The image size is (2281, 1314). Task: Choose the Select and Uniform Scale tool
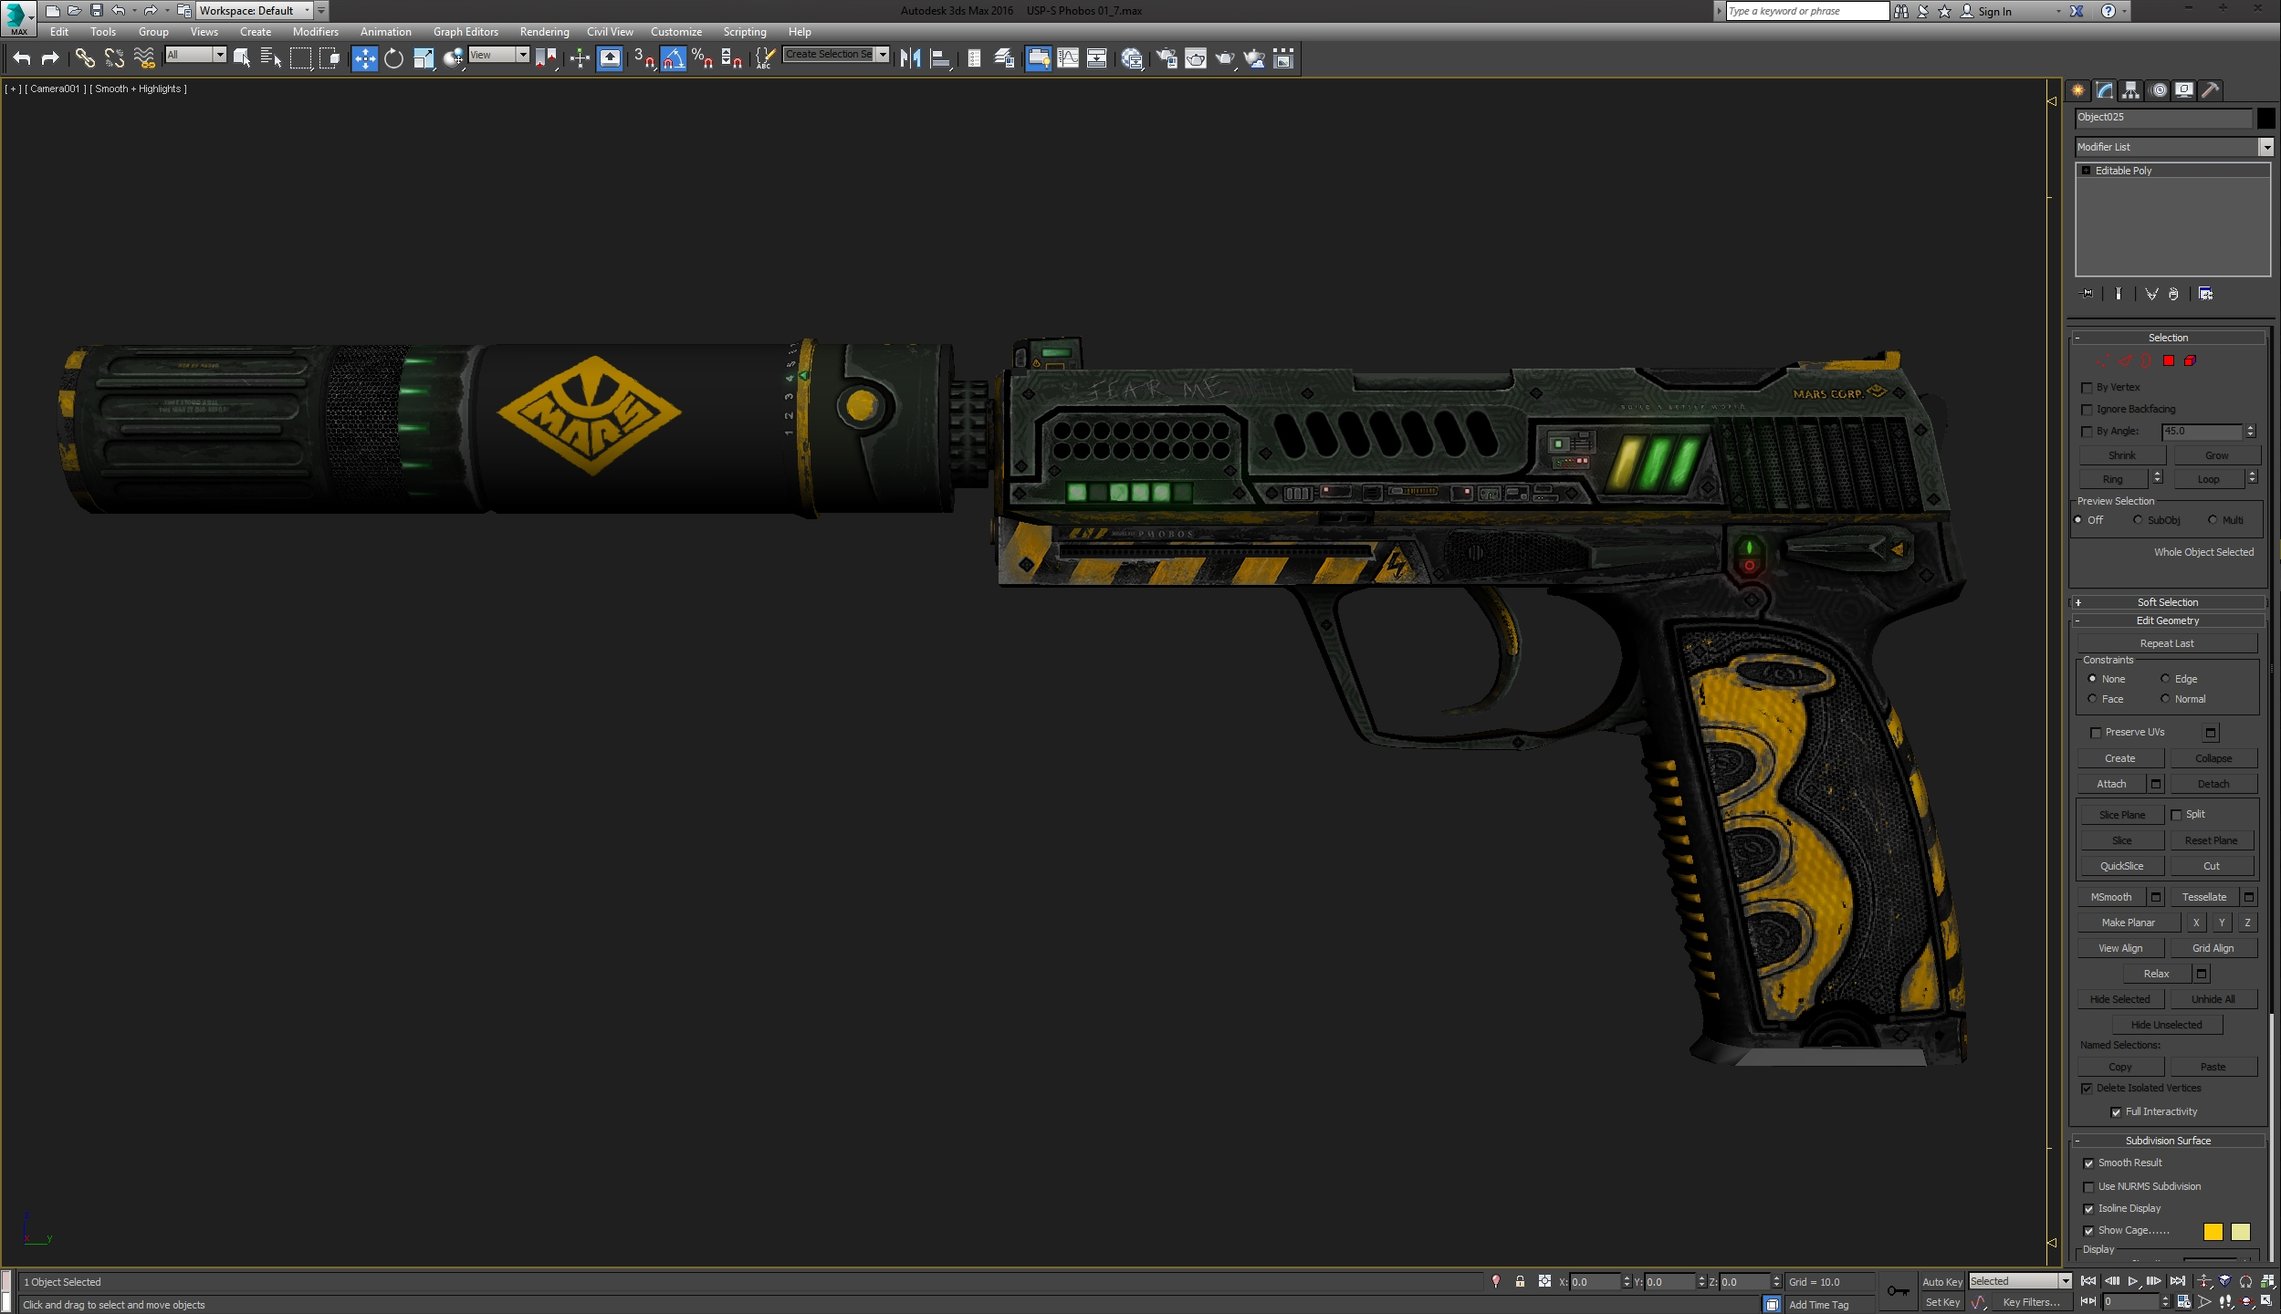tap(423, 58)
